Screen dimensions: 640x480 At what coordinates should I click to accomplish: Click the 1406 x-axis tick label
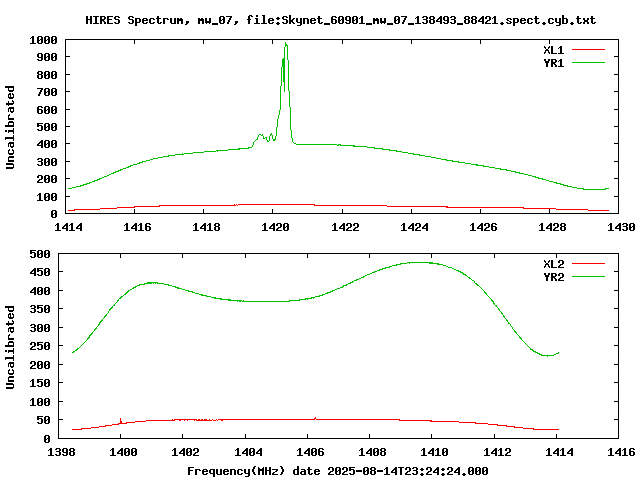[310, 452]
